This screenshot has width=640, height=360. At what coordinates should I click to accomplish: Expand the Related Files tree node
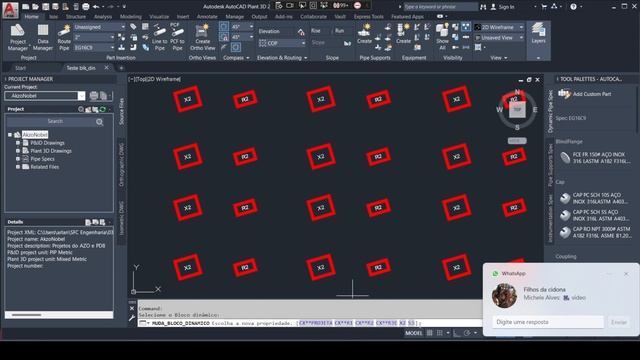(x=18, y=167)
